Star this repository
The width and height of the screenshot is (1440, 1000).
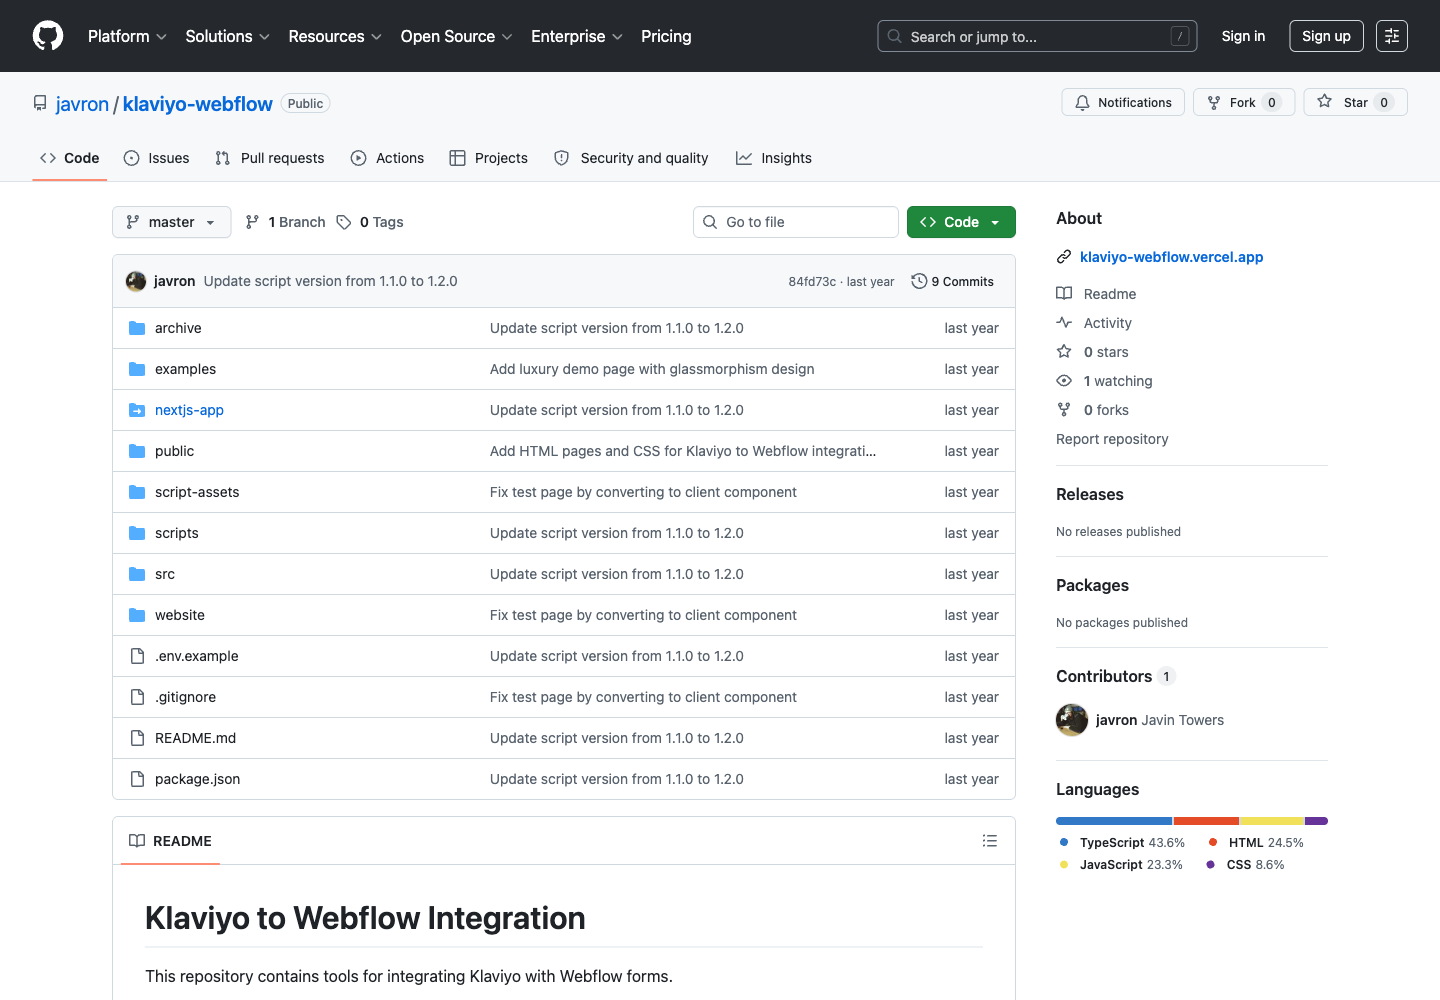pyautogui.click(x=1355, y=102)
